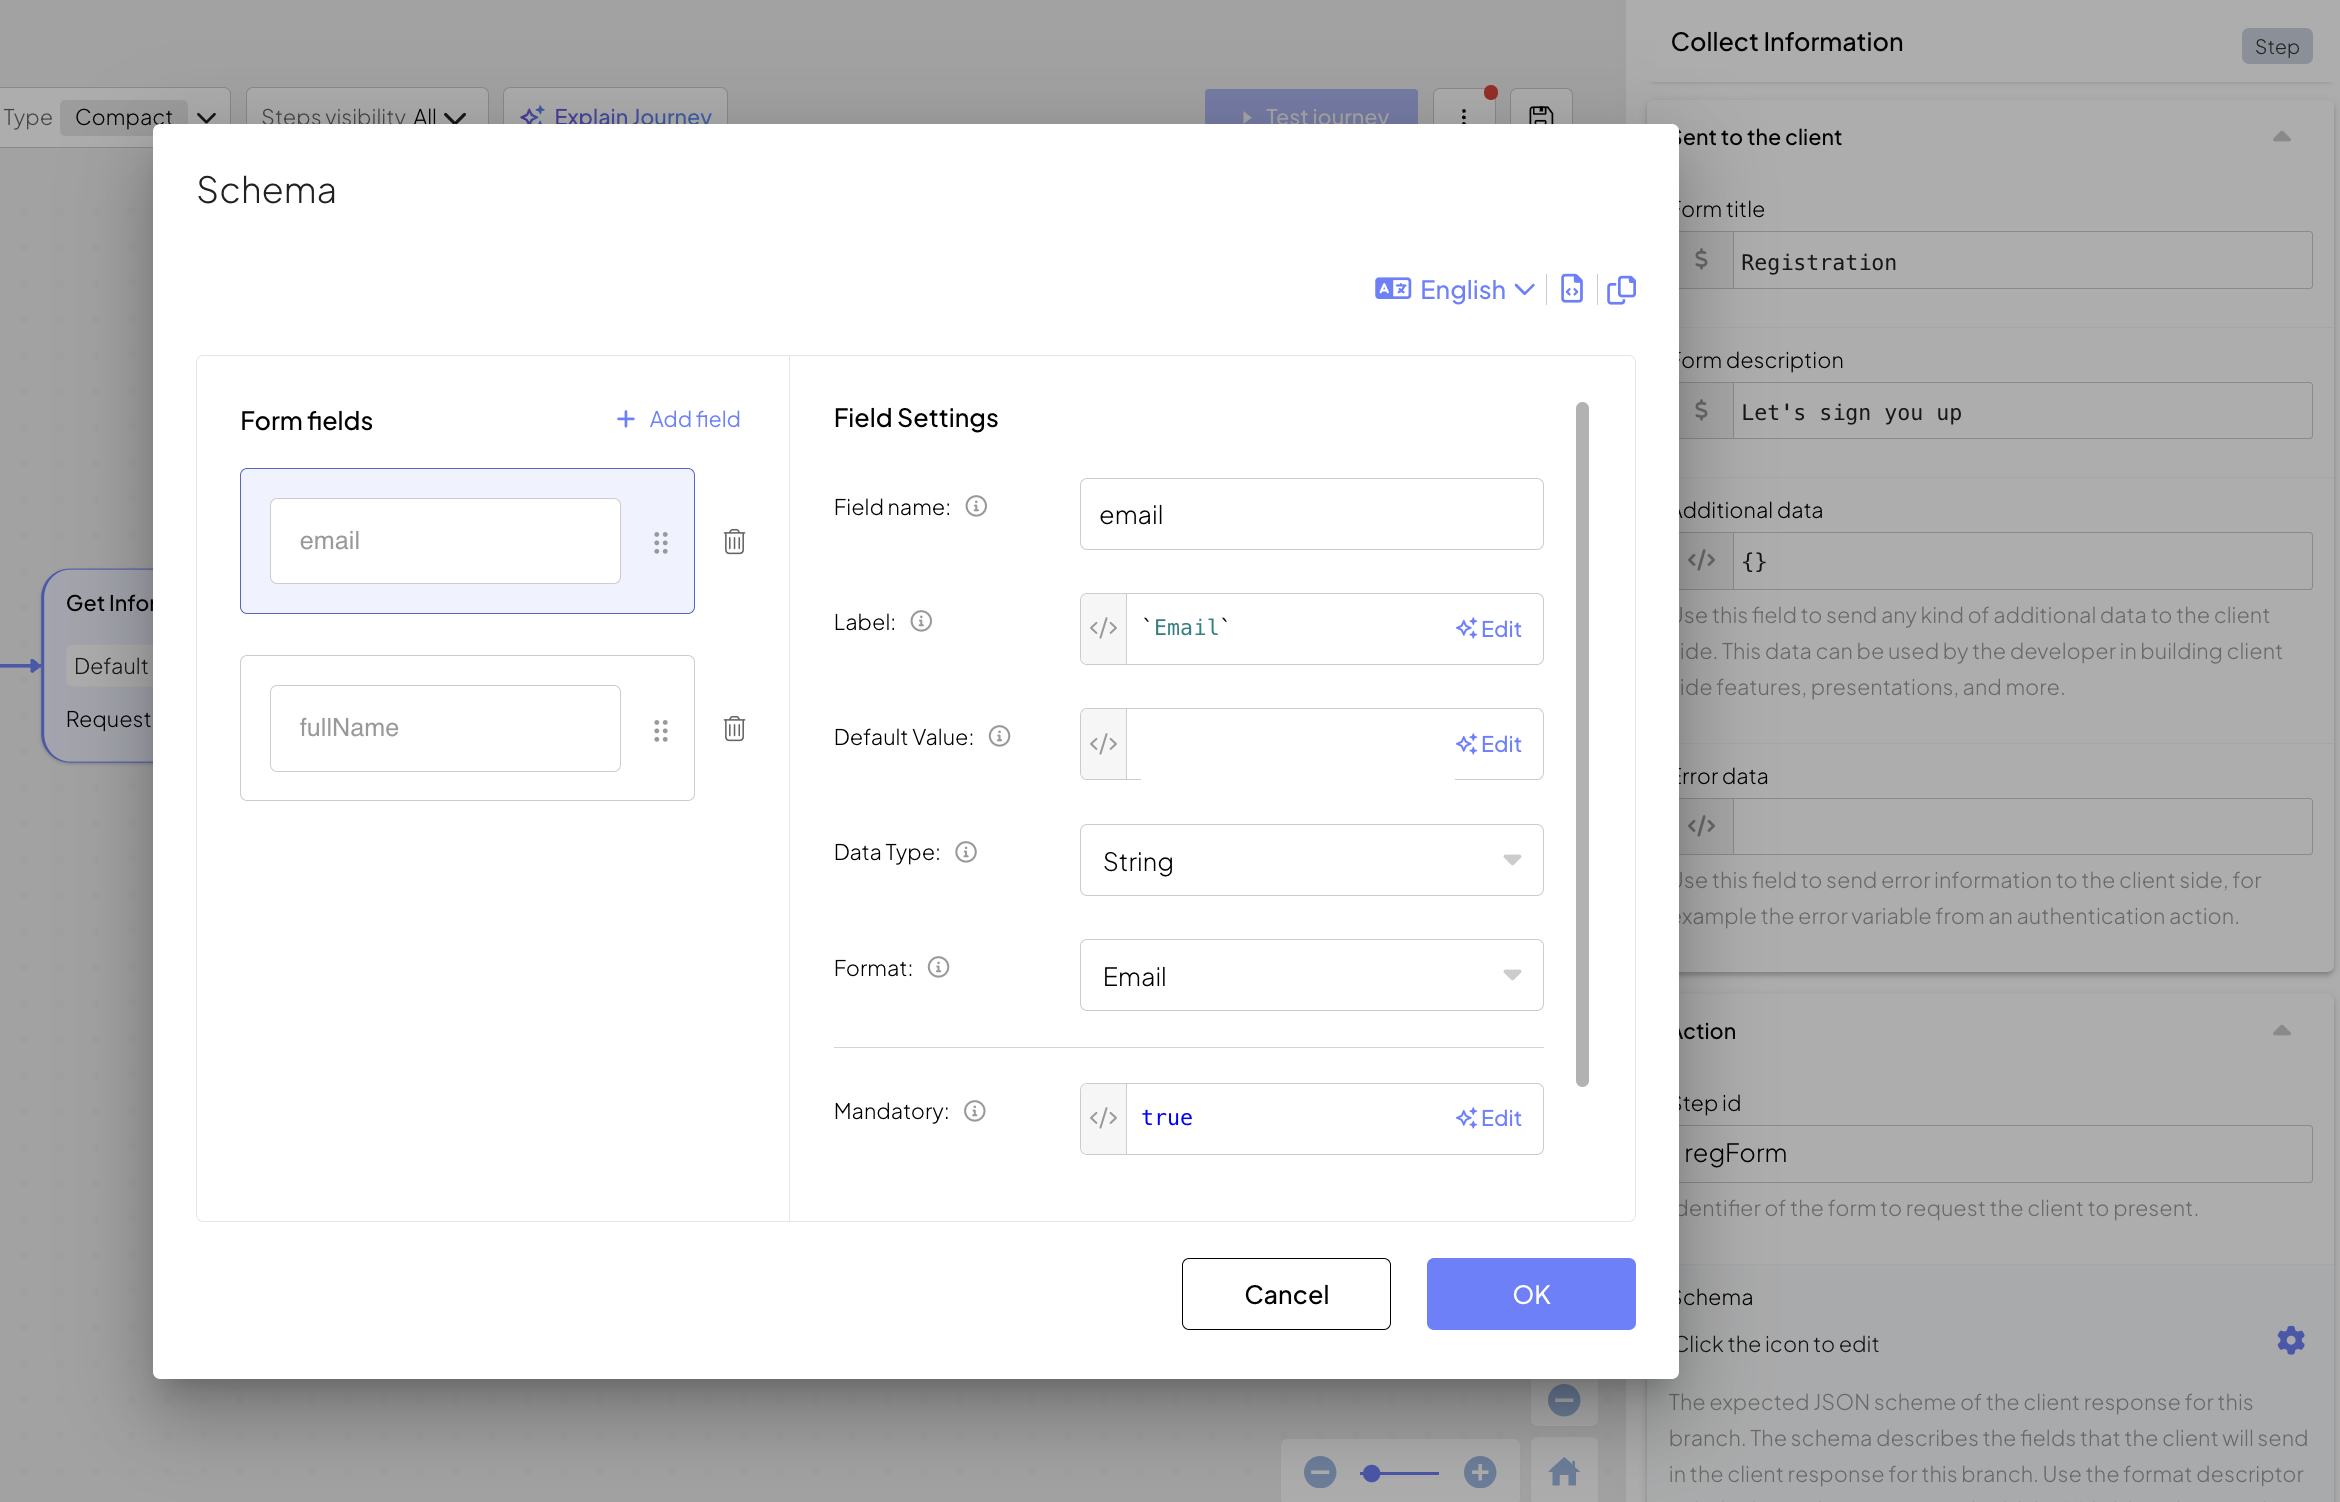This screenshot has width=2340, height=1502.
Task: Toggle code mode for Default Value
Action: pos(1103,743)
